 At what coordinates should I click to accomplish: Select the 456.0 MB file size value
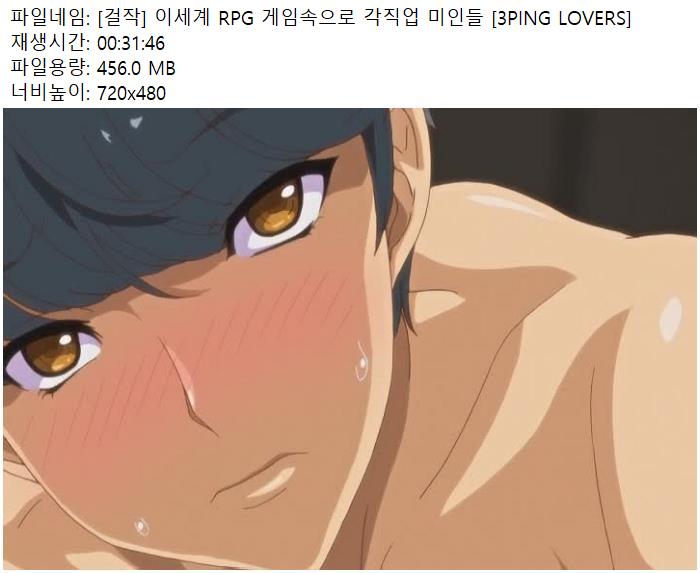pyautogui.click(x=136, y=68)
